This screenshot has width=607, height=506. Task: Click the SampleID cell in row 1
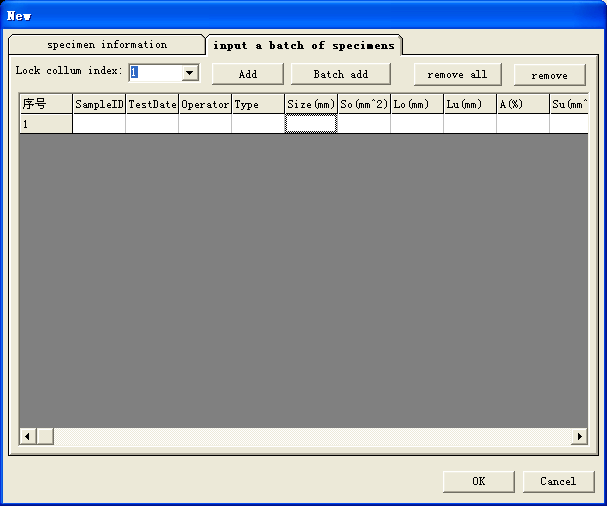pyautogui.click(x=99, y=124)
